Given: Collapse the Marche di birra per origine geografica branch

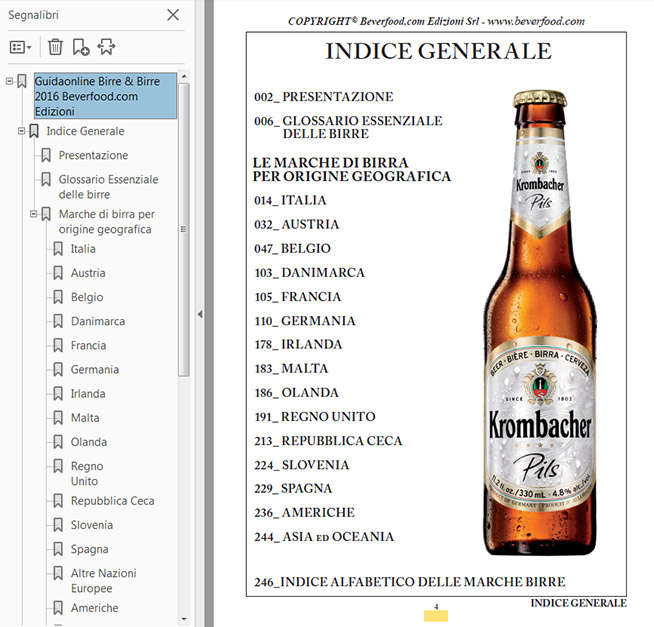Looking at the screenshot, I should (33, 214).
